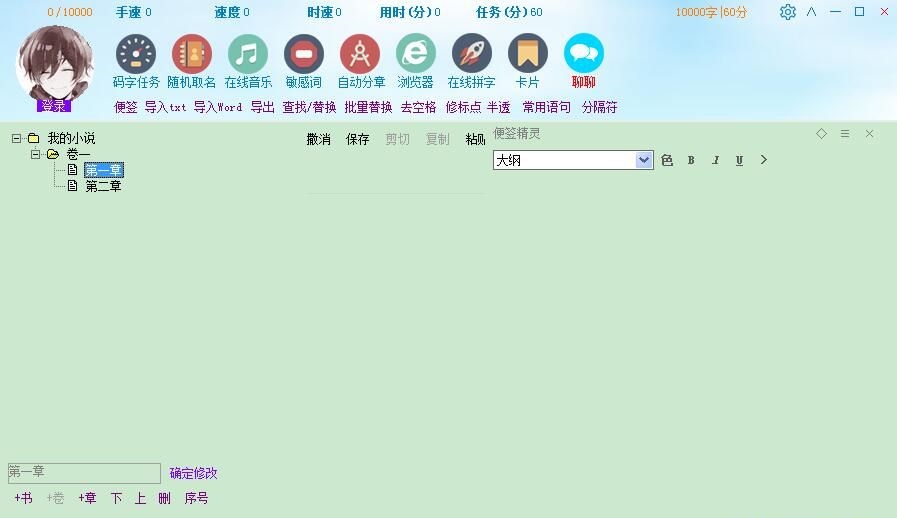Select the 我的小说 root folder

tap(71, 138)
